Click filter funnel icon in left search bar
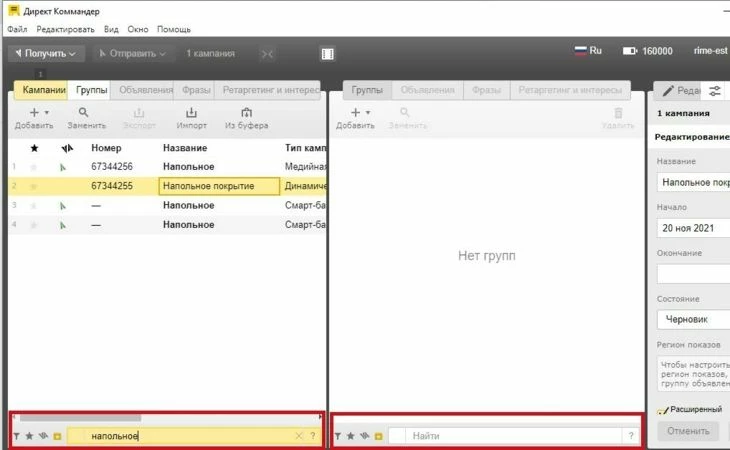730x450 pixels. click(x=17, y=436)
